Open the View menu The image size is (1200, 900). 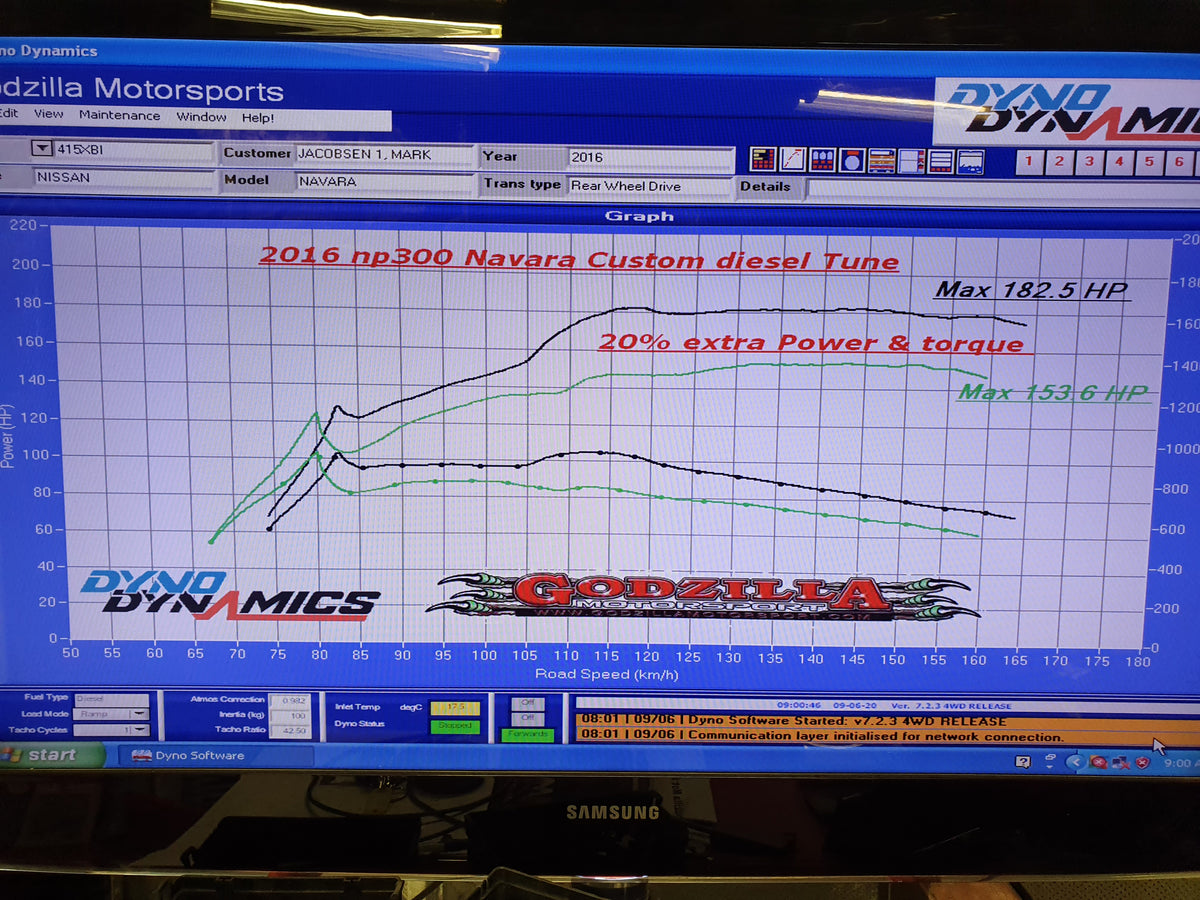coord(49,116)
